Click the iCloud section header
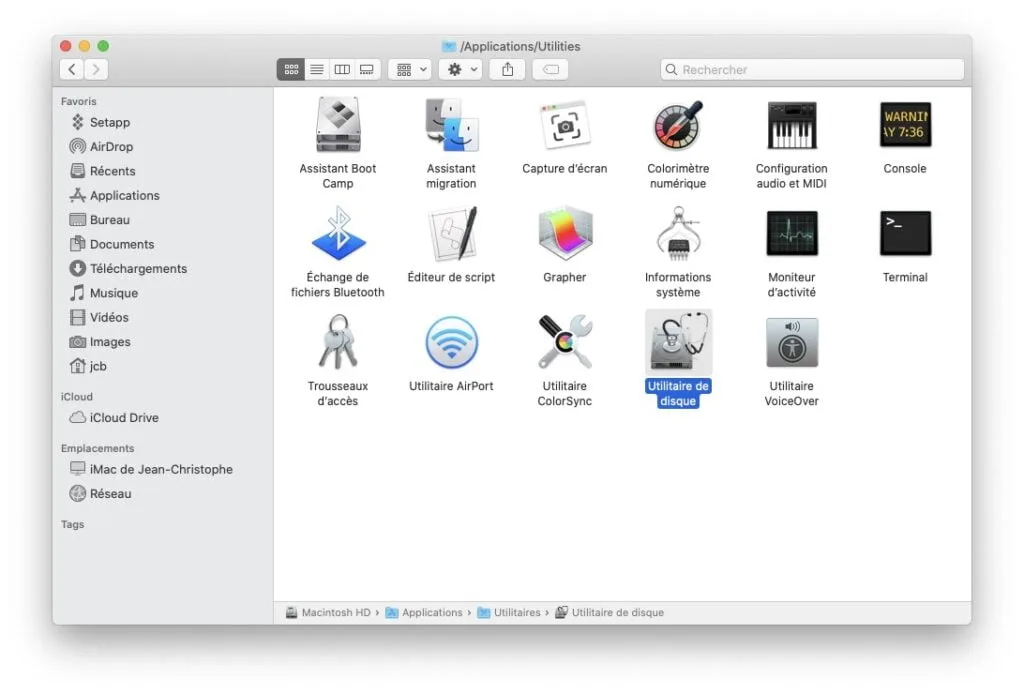Viewport: 1024px width, 694px height. click(x=77, y=397)
